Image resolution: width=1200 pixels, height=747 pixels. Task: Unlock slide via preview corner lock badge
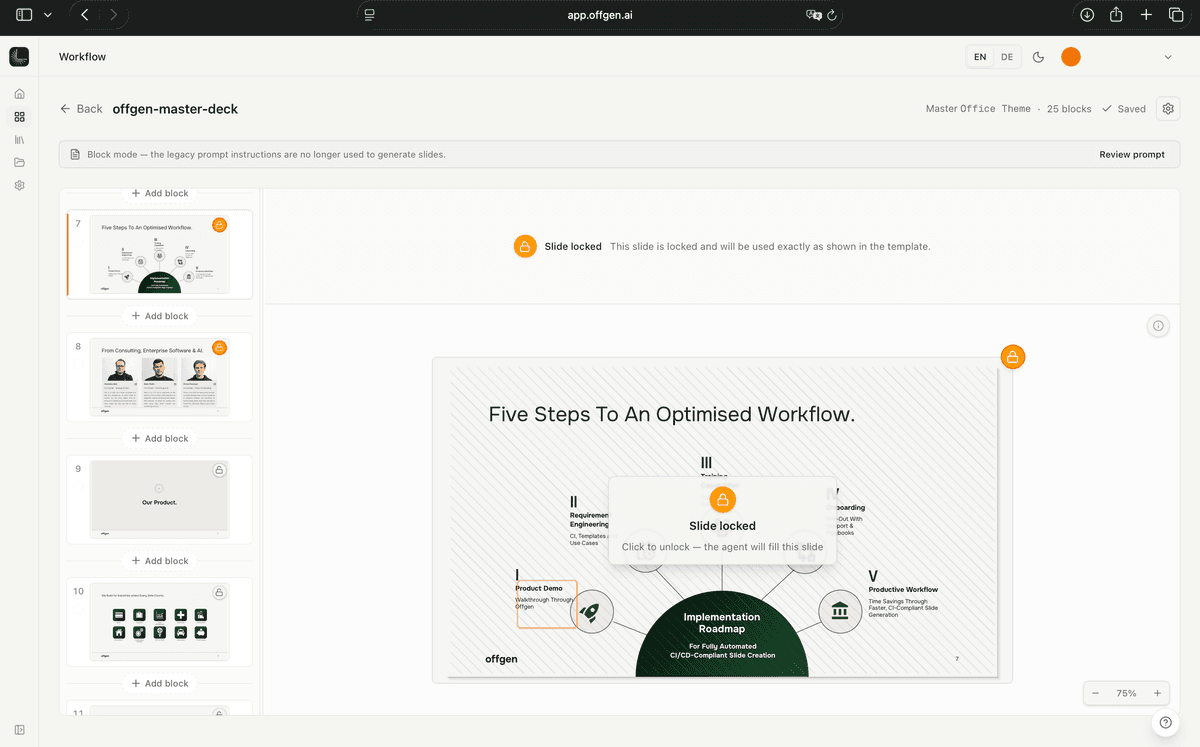pos(1013,357)
